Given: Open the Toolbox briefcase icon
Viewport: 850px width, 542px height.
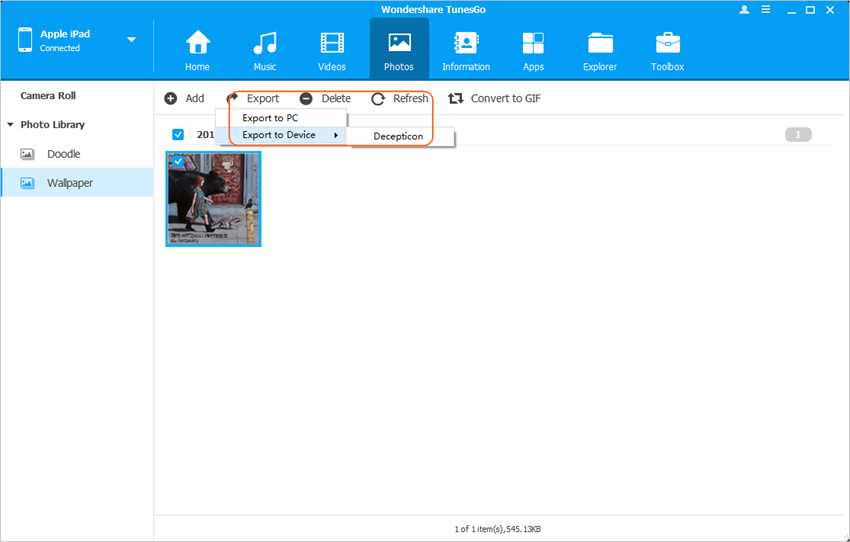Looking at the screenshot, I should 667,44.
